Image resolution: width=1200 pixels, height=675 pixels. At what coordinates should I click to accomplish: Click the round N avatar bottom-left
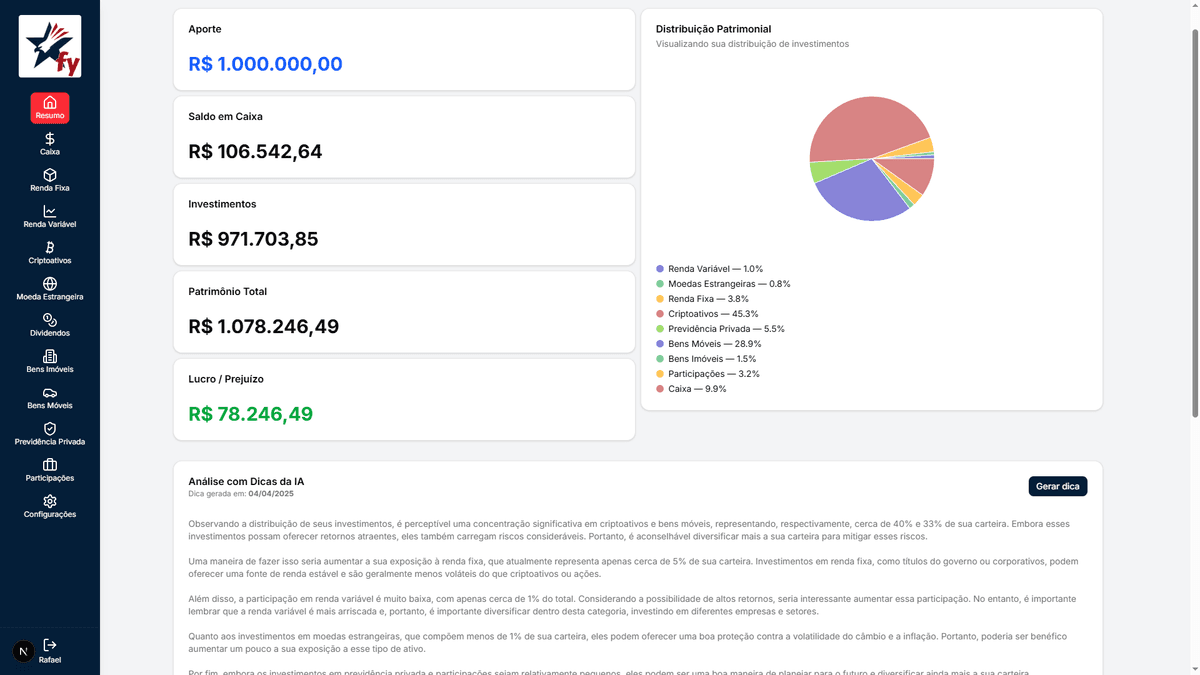pos(23,652)
